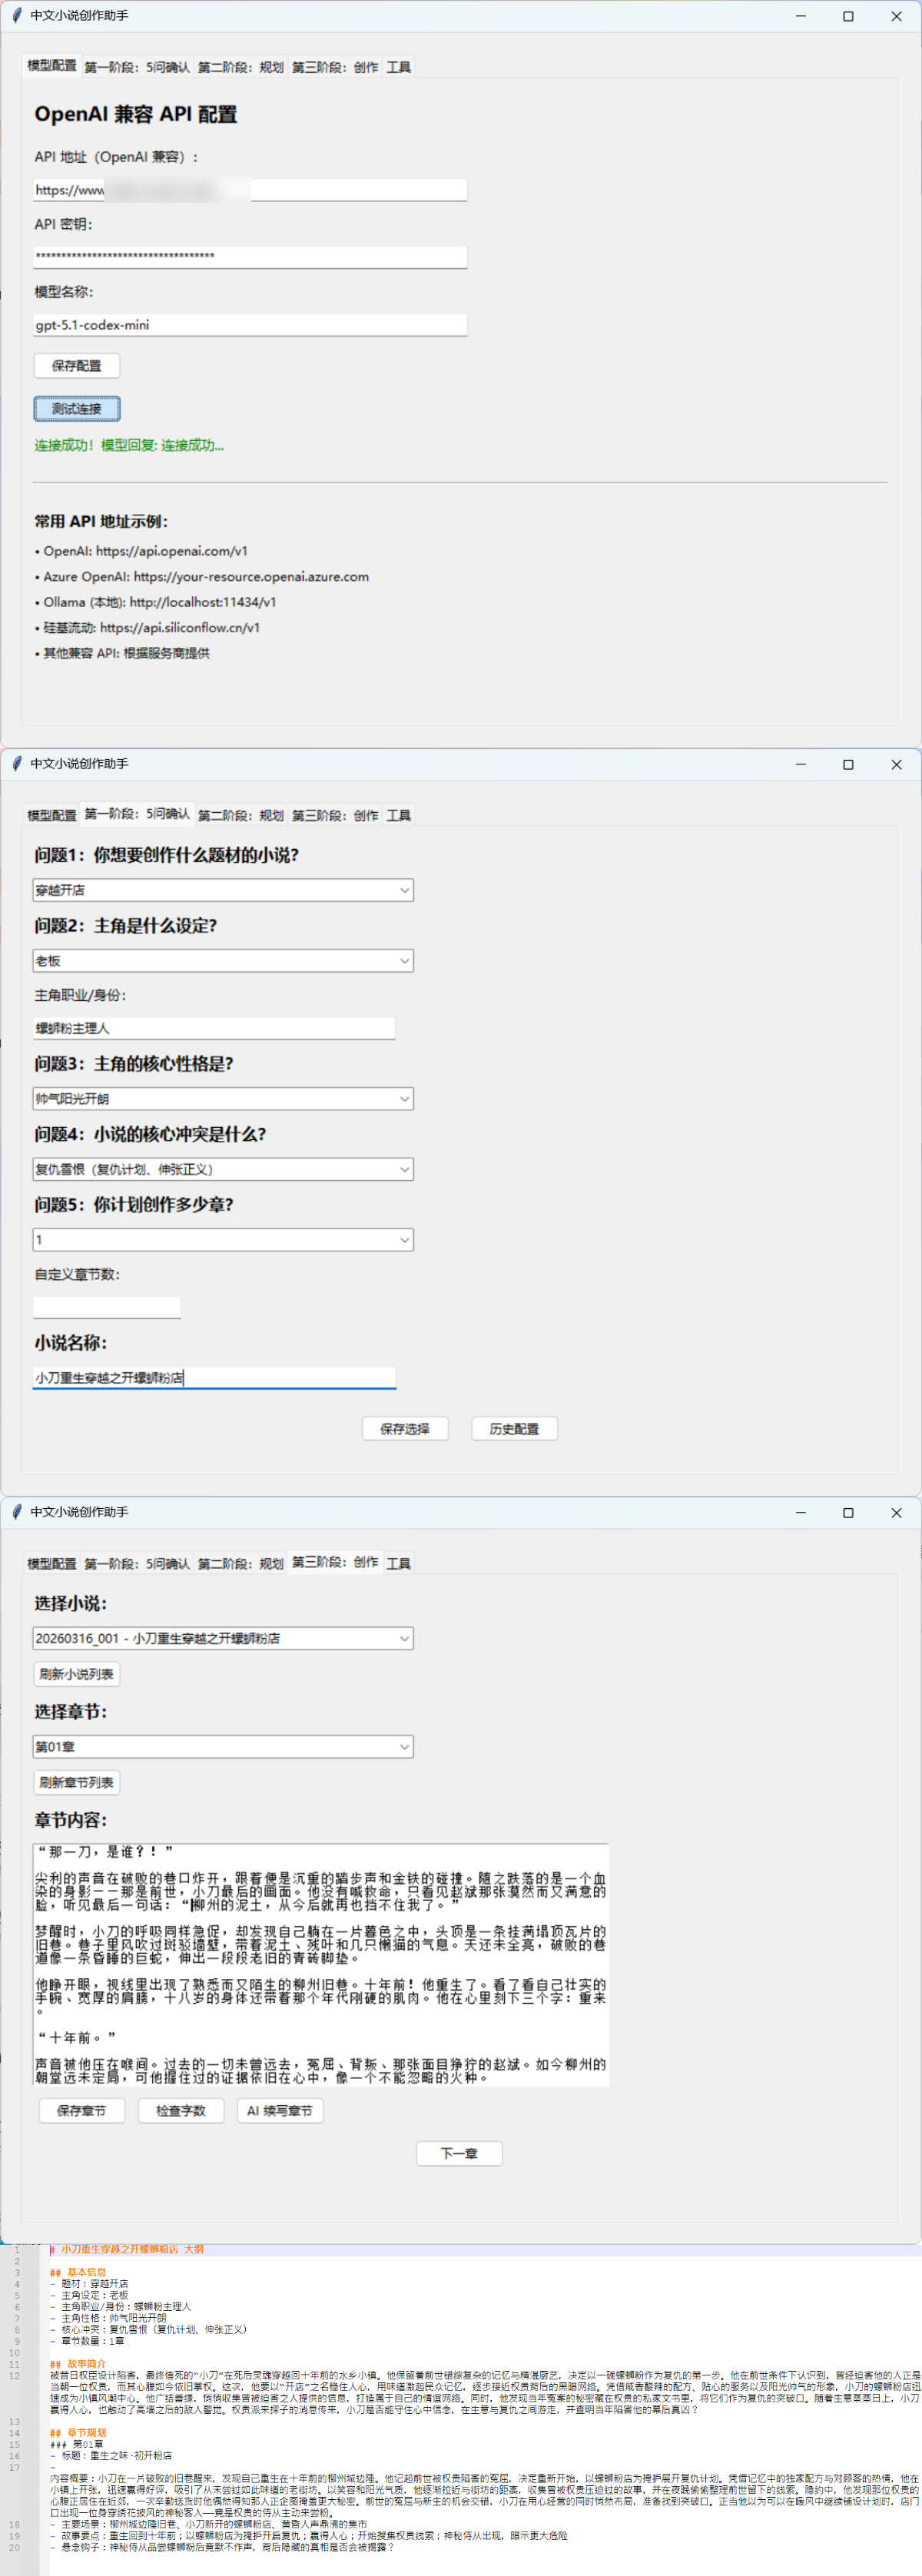922x2576 pixels.
Task: Go to next chapter with 下一章
Action: pyautogui.click(x=459, y=2153)
